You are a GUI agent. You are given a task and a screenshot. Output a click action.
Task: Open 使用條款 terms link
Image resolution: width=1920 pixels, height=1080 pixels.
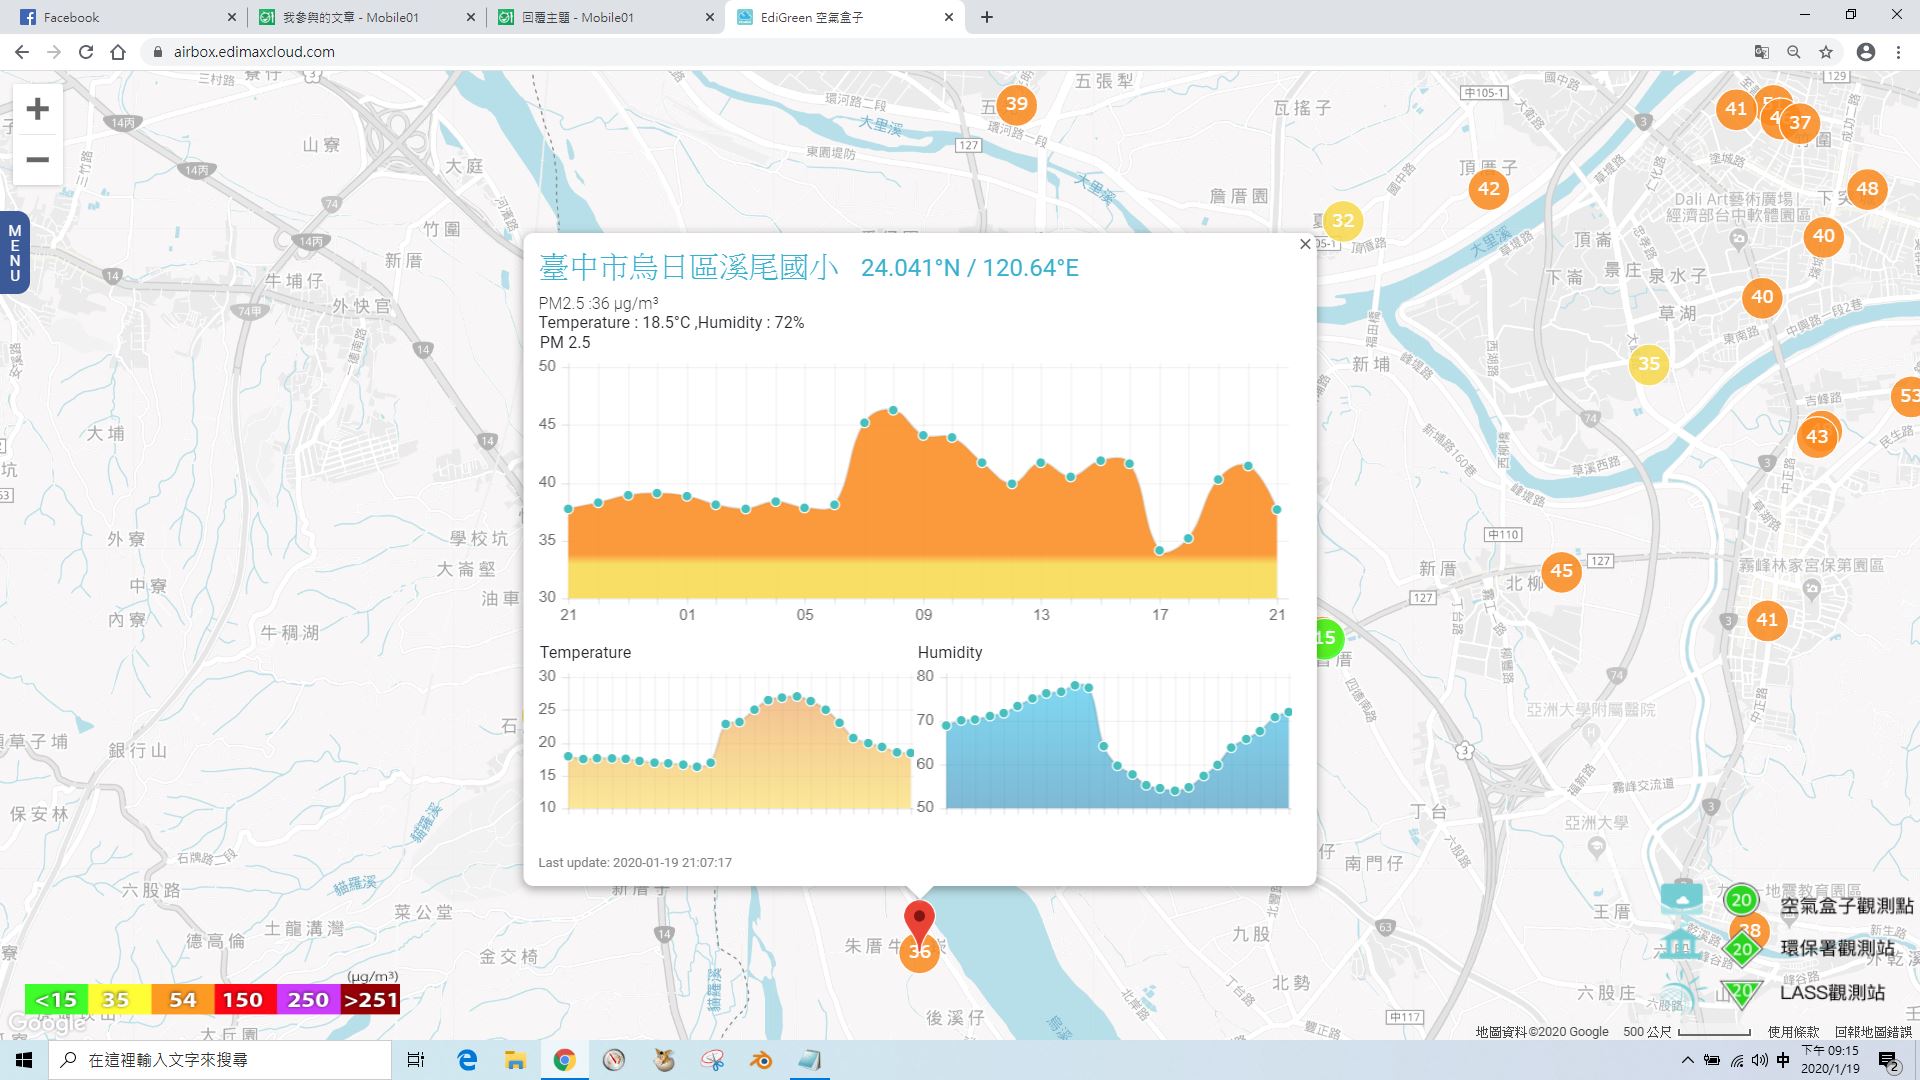[x=1794, y=1031]
